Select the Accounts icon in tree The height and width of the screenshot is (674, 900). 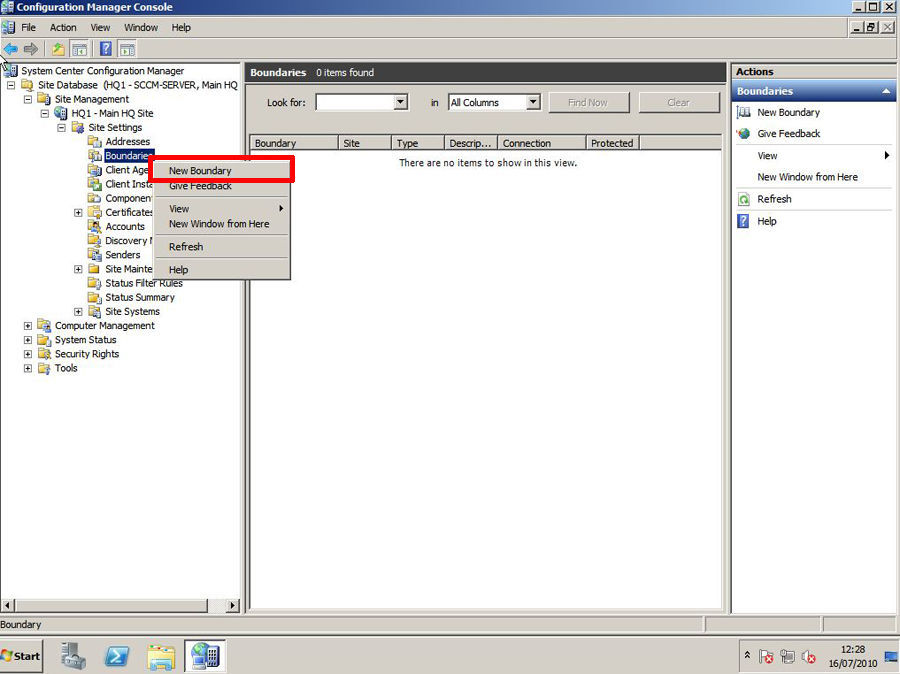click(x=95, y=226)
